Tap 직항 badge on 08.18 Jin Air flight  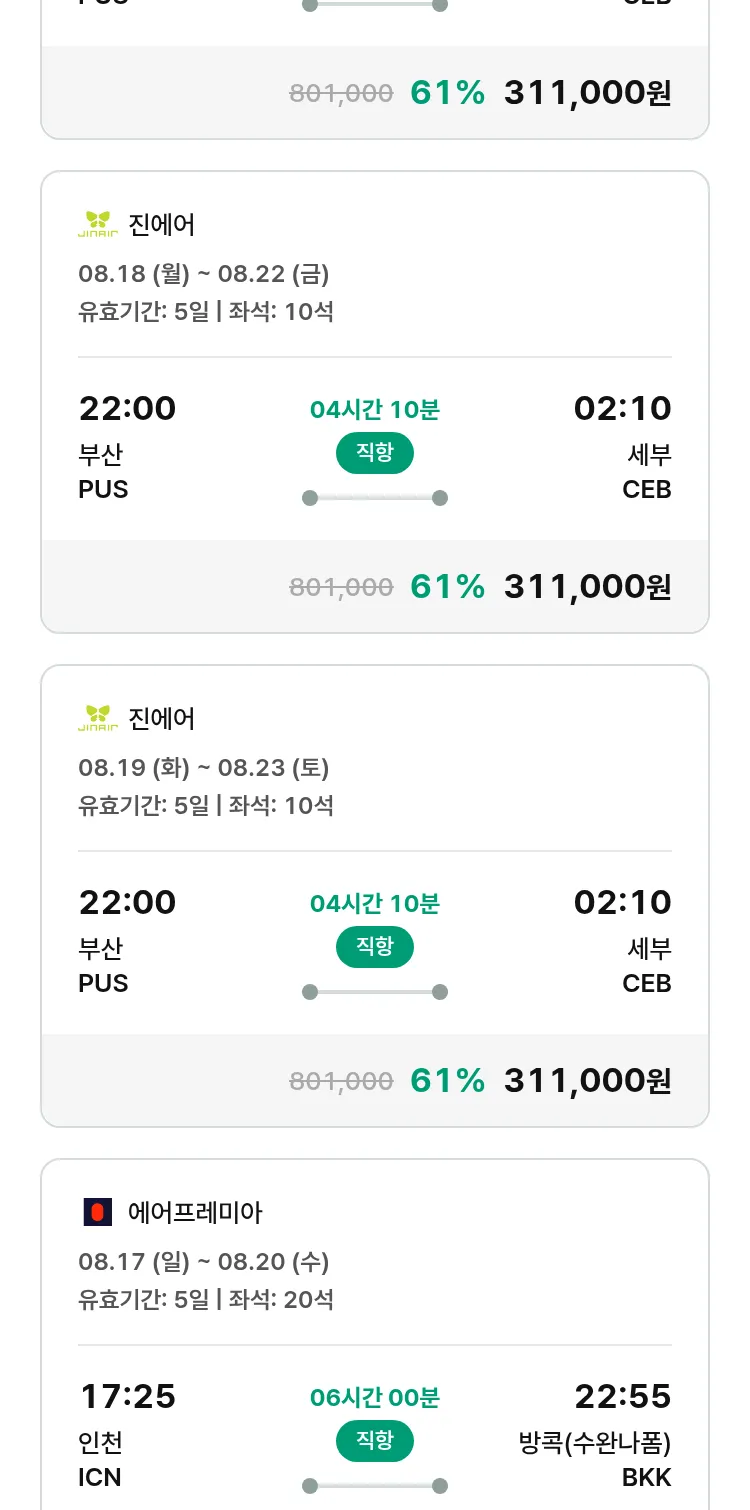pos(375,453)
